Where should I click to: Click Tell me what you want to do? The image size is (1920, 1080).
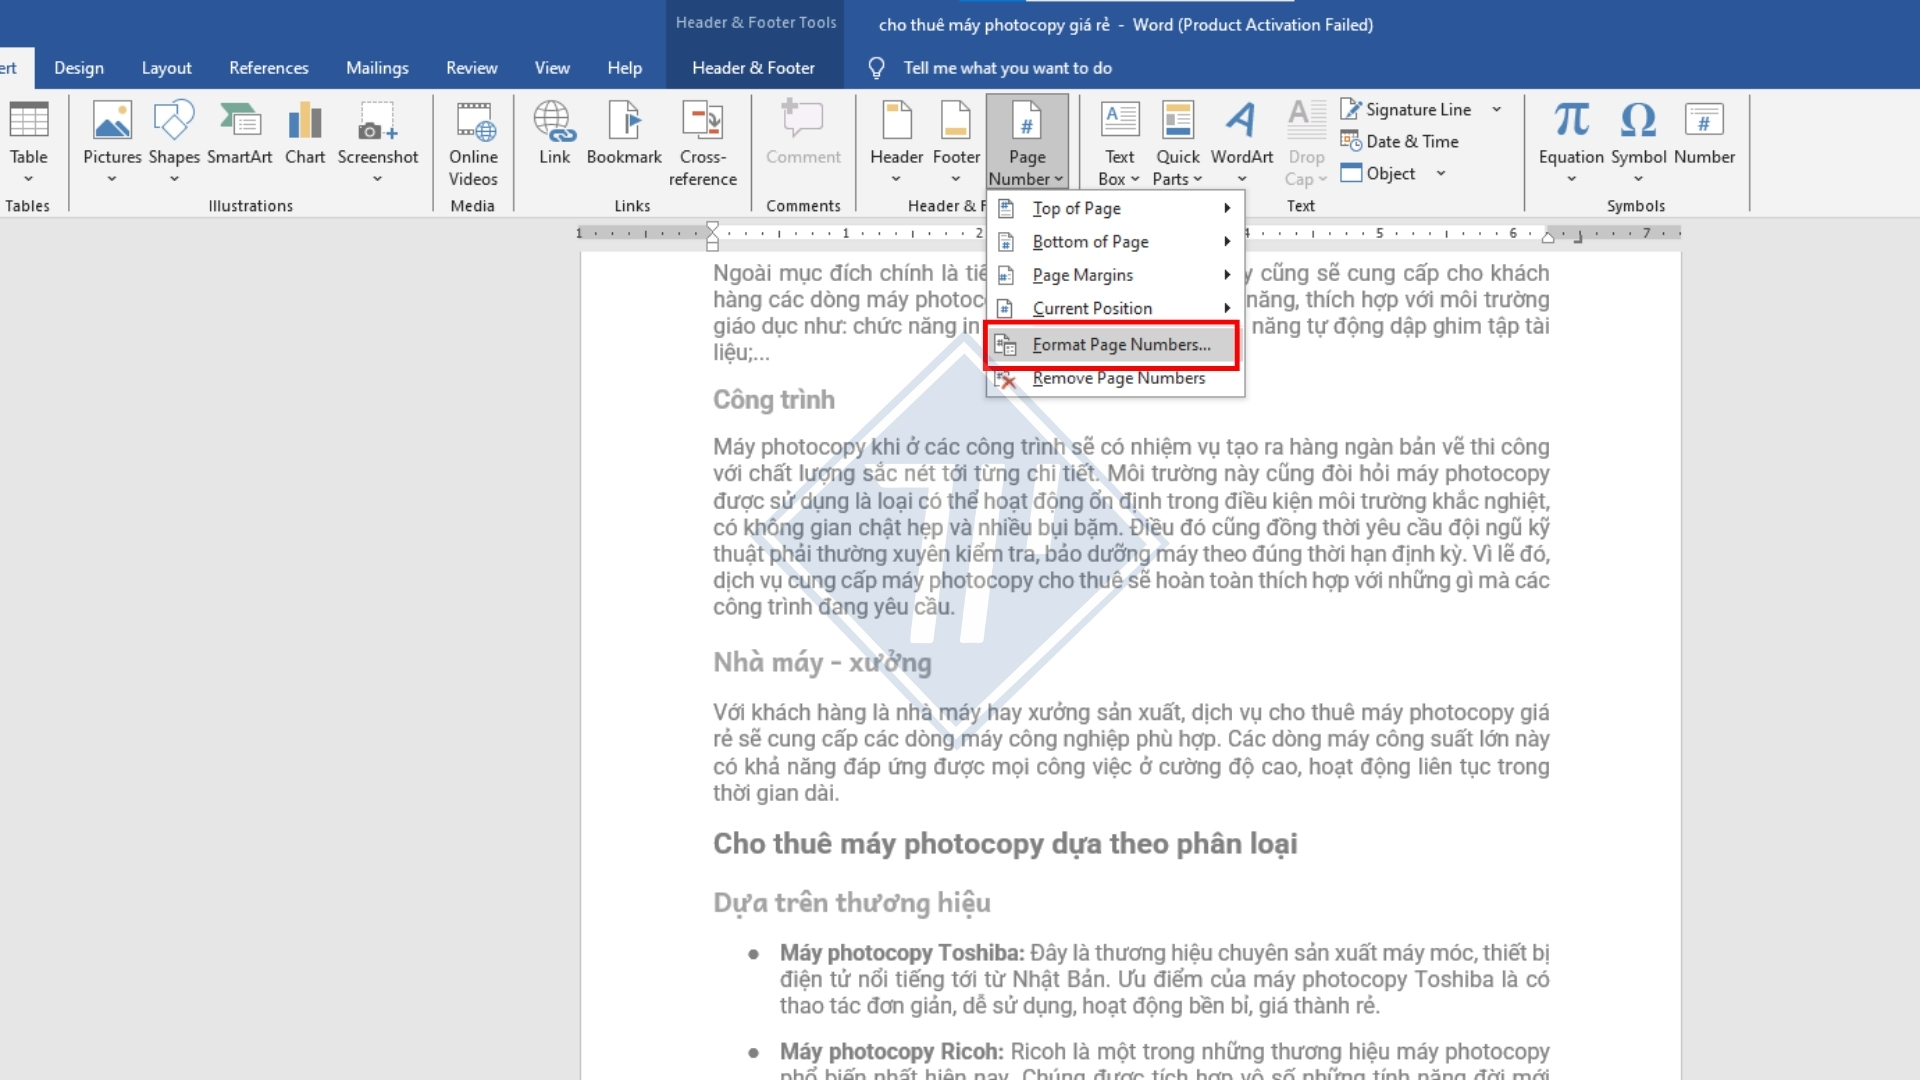coord(1005,67)
